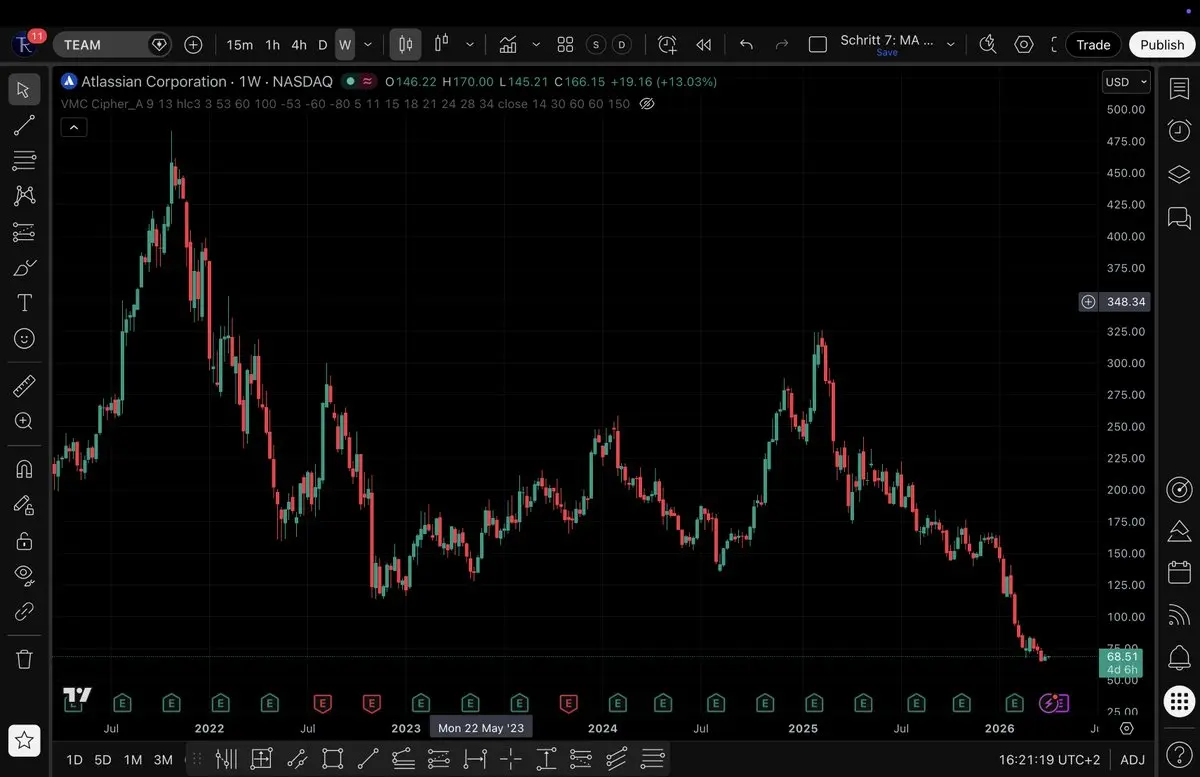
Task: Toggle the lock all drawings padlock
Action: pyautogui.click(x=24, y=541)
